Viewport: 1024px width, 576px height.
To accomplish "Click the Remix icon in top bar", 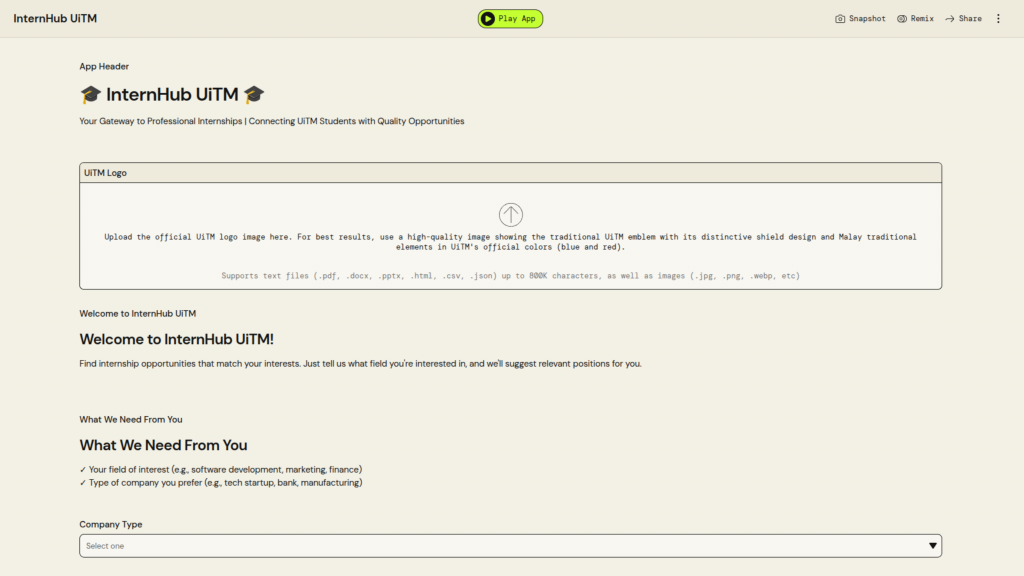I will pos(902,19).
